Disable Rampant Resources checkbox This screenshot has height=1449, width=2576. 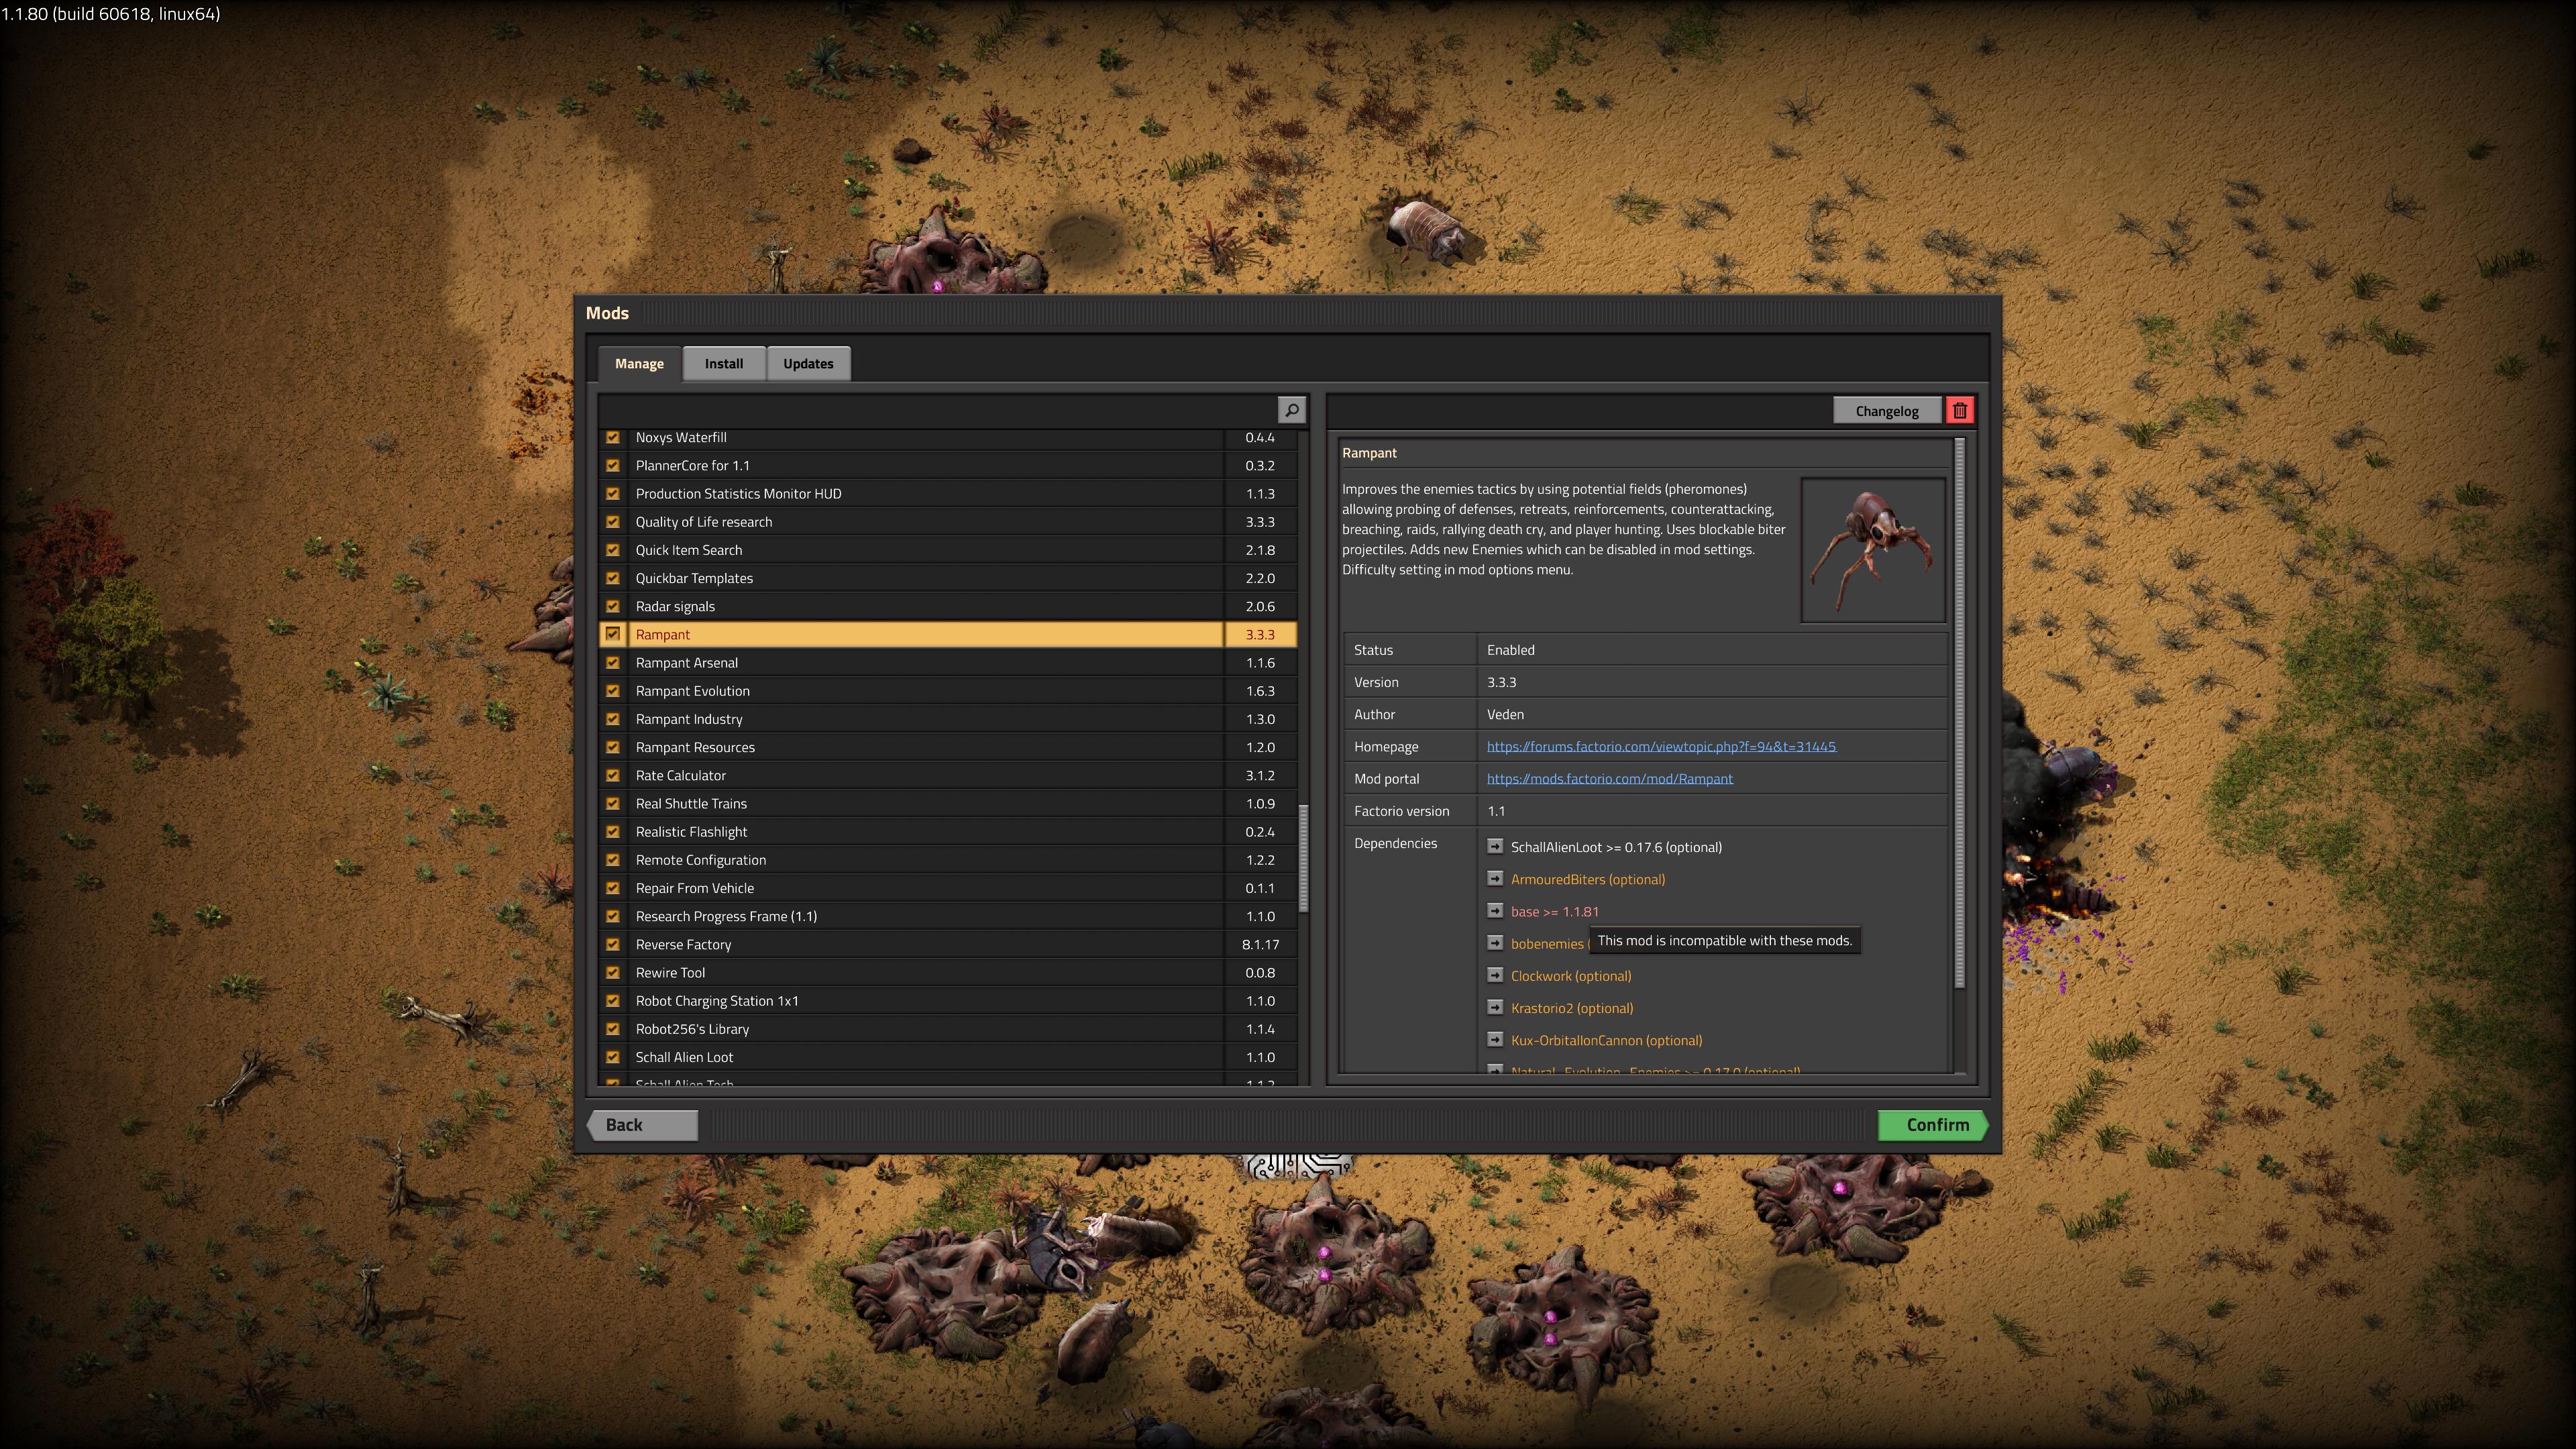coord(613,746)
